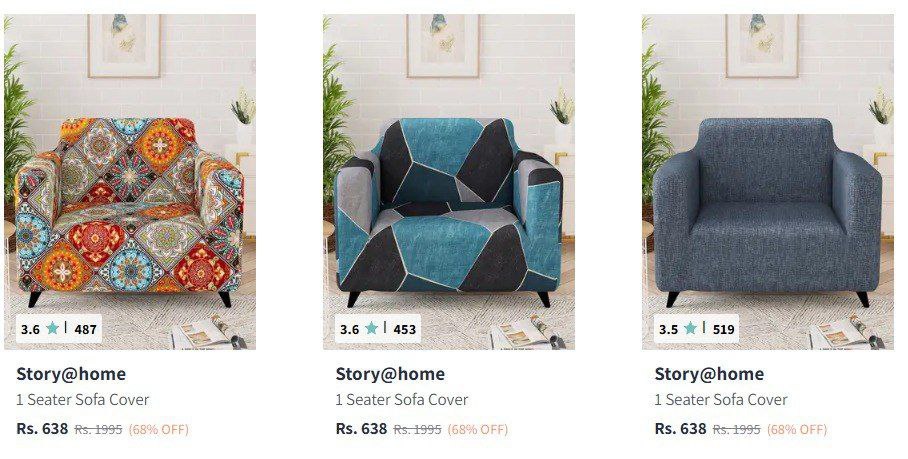Click the 519 review count

pyautogui.click(x=724, y=329)
